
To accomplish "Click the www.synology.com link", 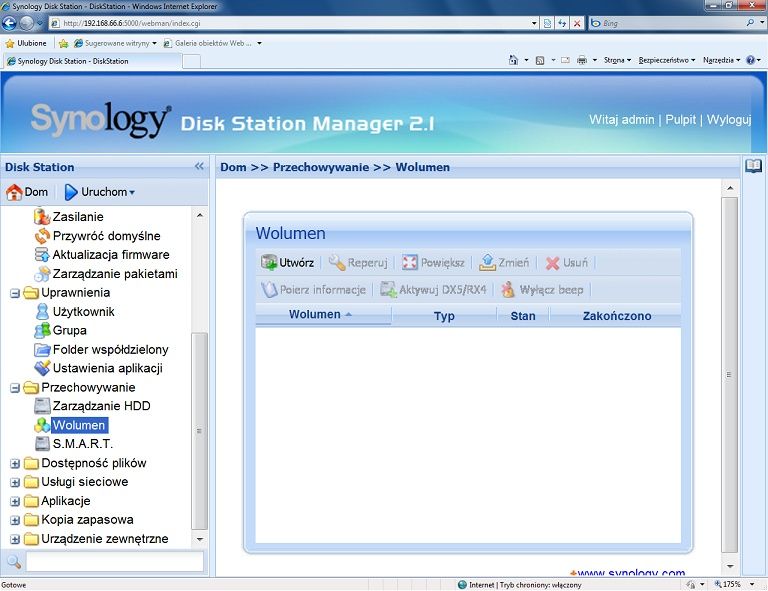I will pyautogui.click(x=631, y=573).
